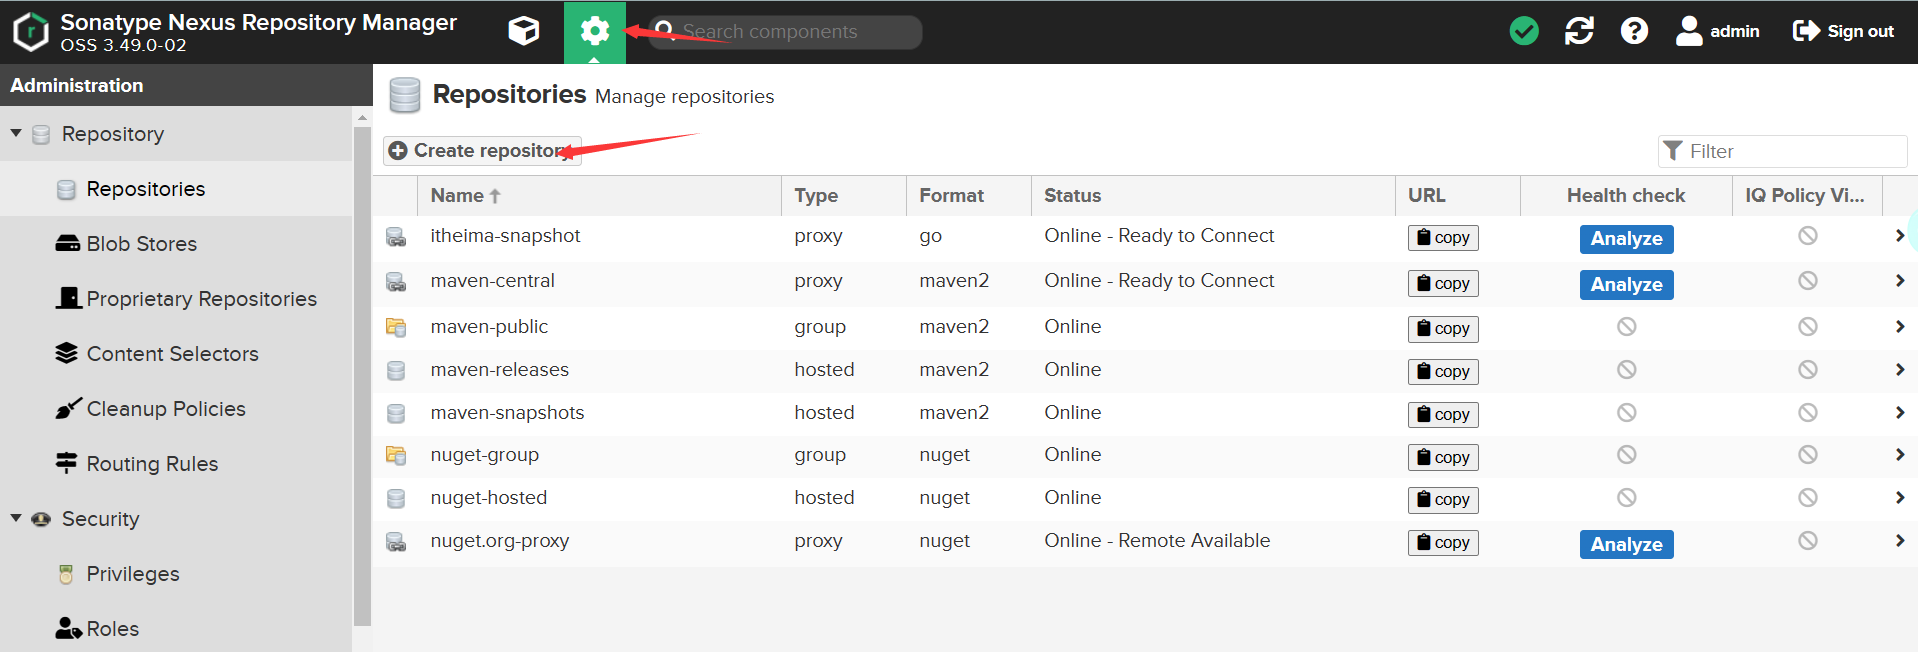This screenshot has width=1918, height=652.
Task: Click the Create repository button
Action: 482,151
